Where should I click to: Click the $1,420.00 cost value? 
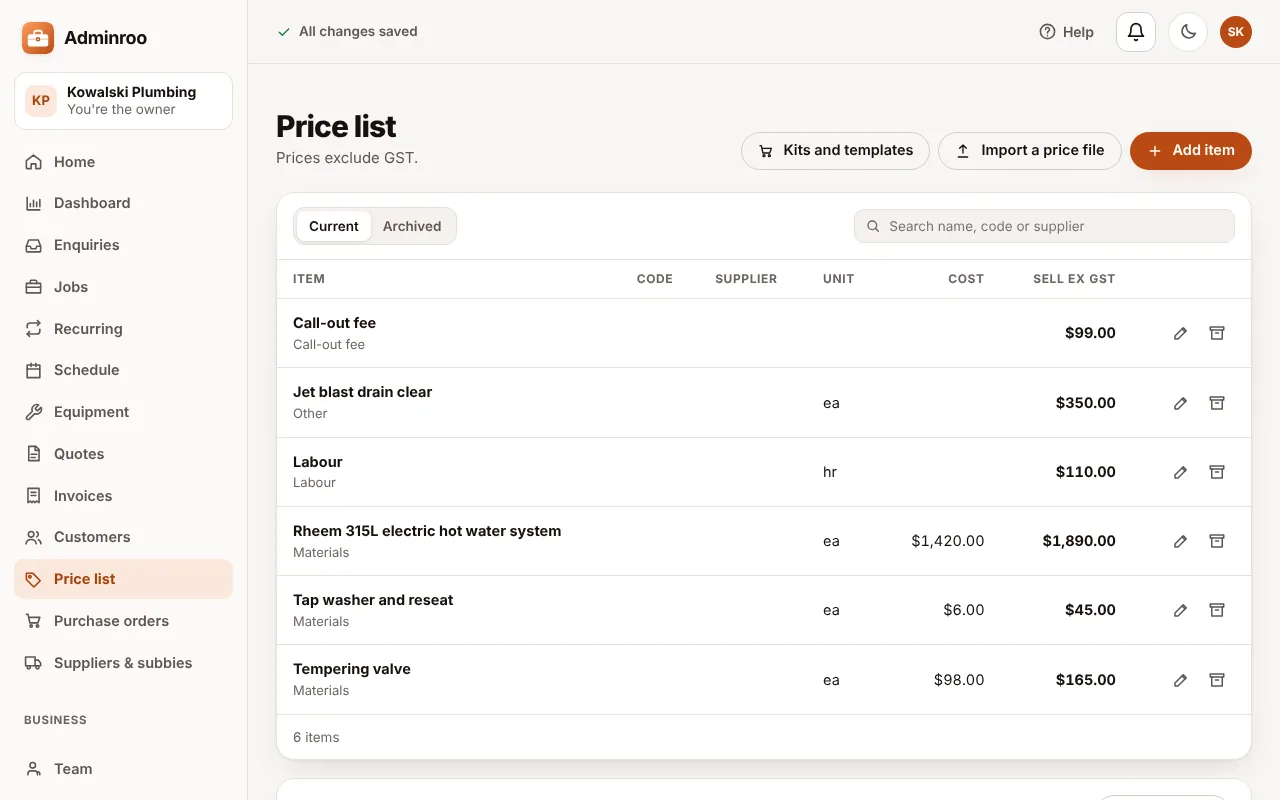click(x=948, y=541)
